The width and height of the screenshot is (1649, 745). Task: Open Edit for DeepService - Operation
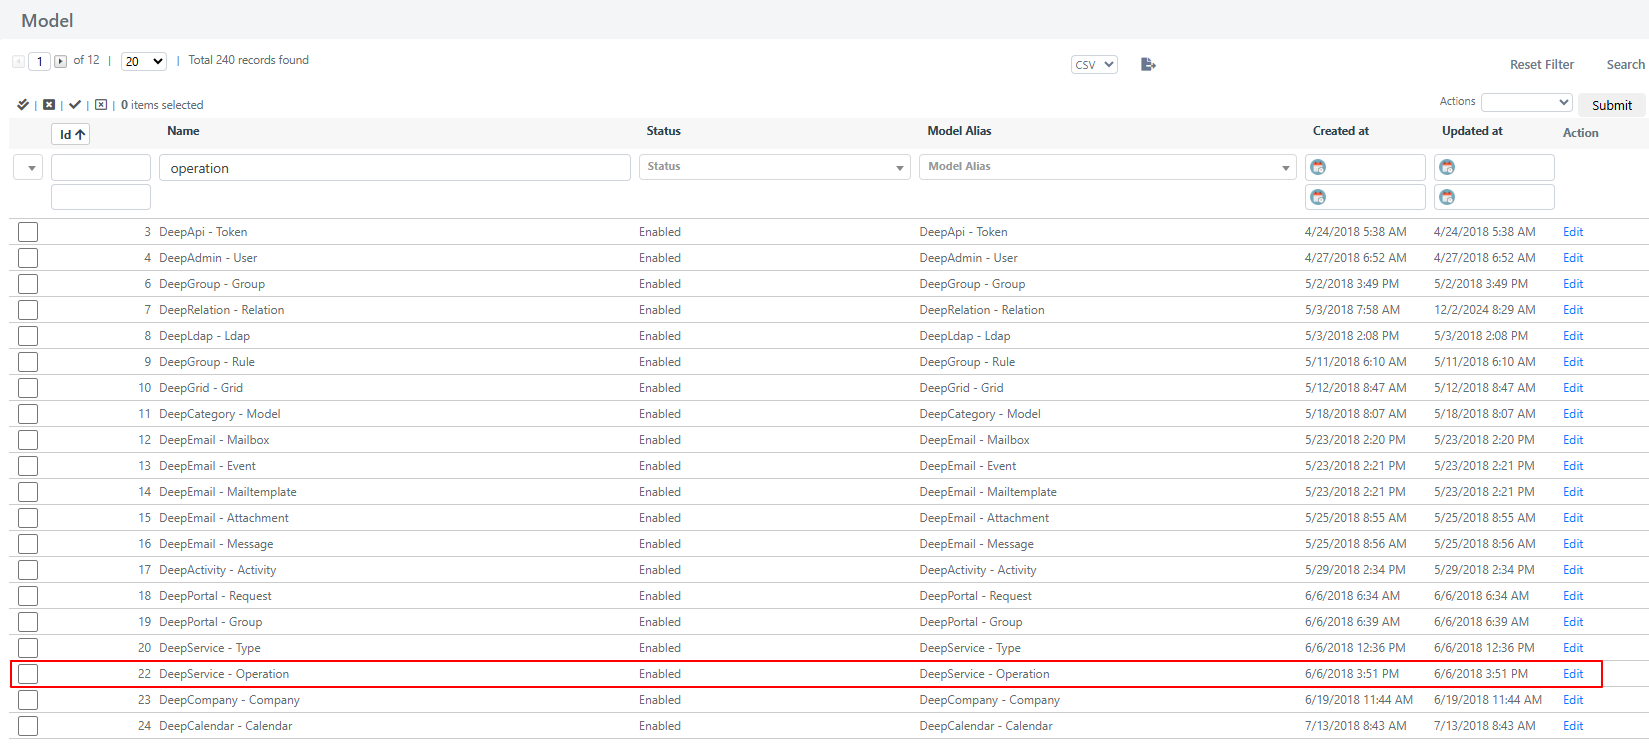click(1573, 674)
